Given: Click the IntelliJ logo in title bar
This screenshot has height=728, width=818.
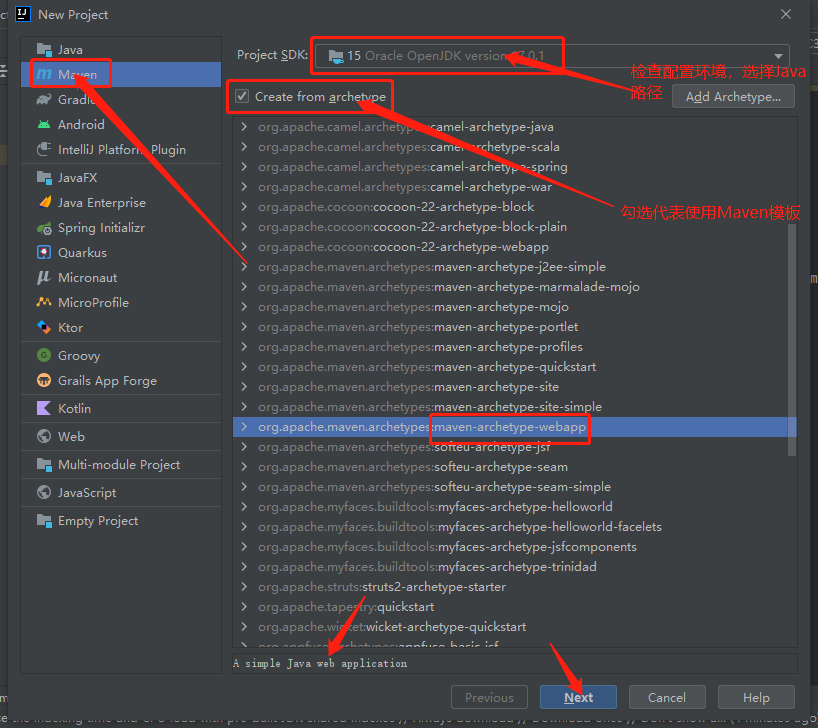Looking at the screenshot, I should click(x=23, y=14).
